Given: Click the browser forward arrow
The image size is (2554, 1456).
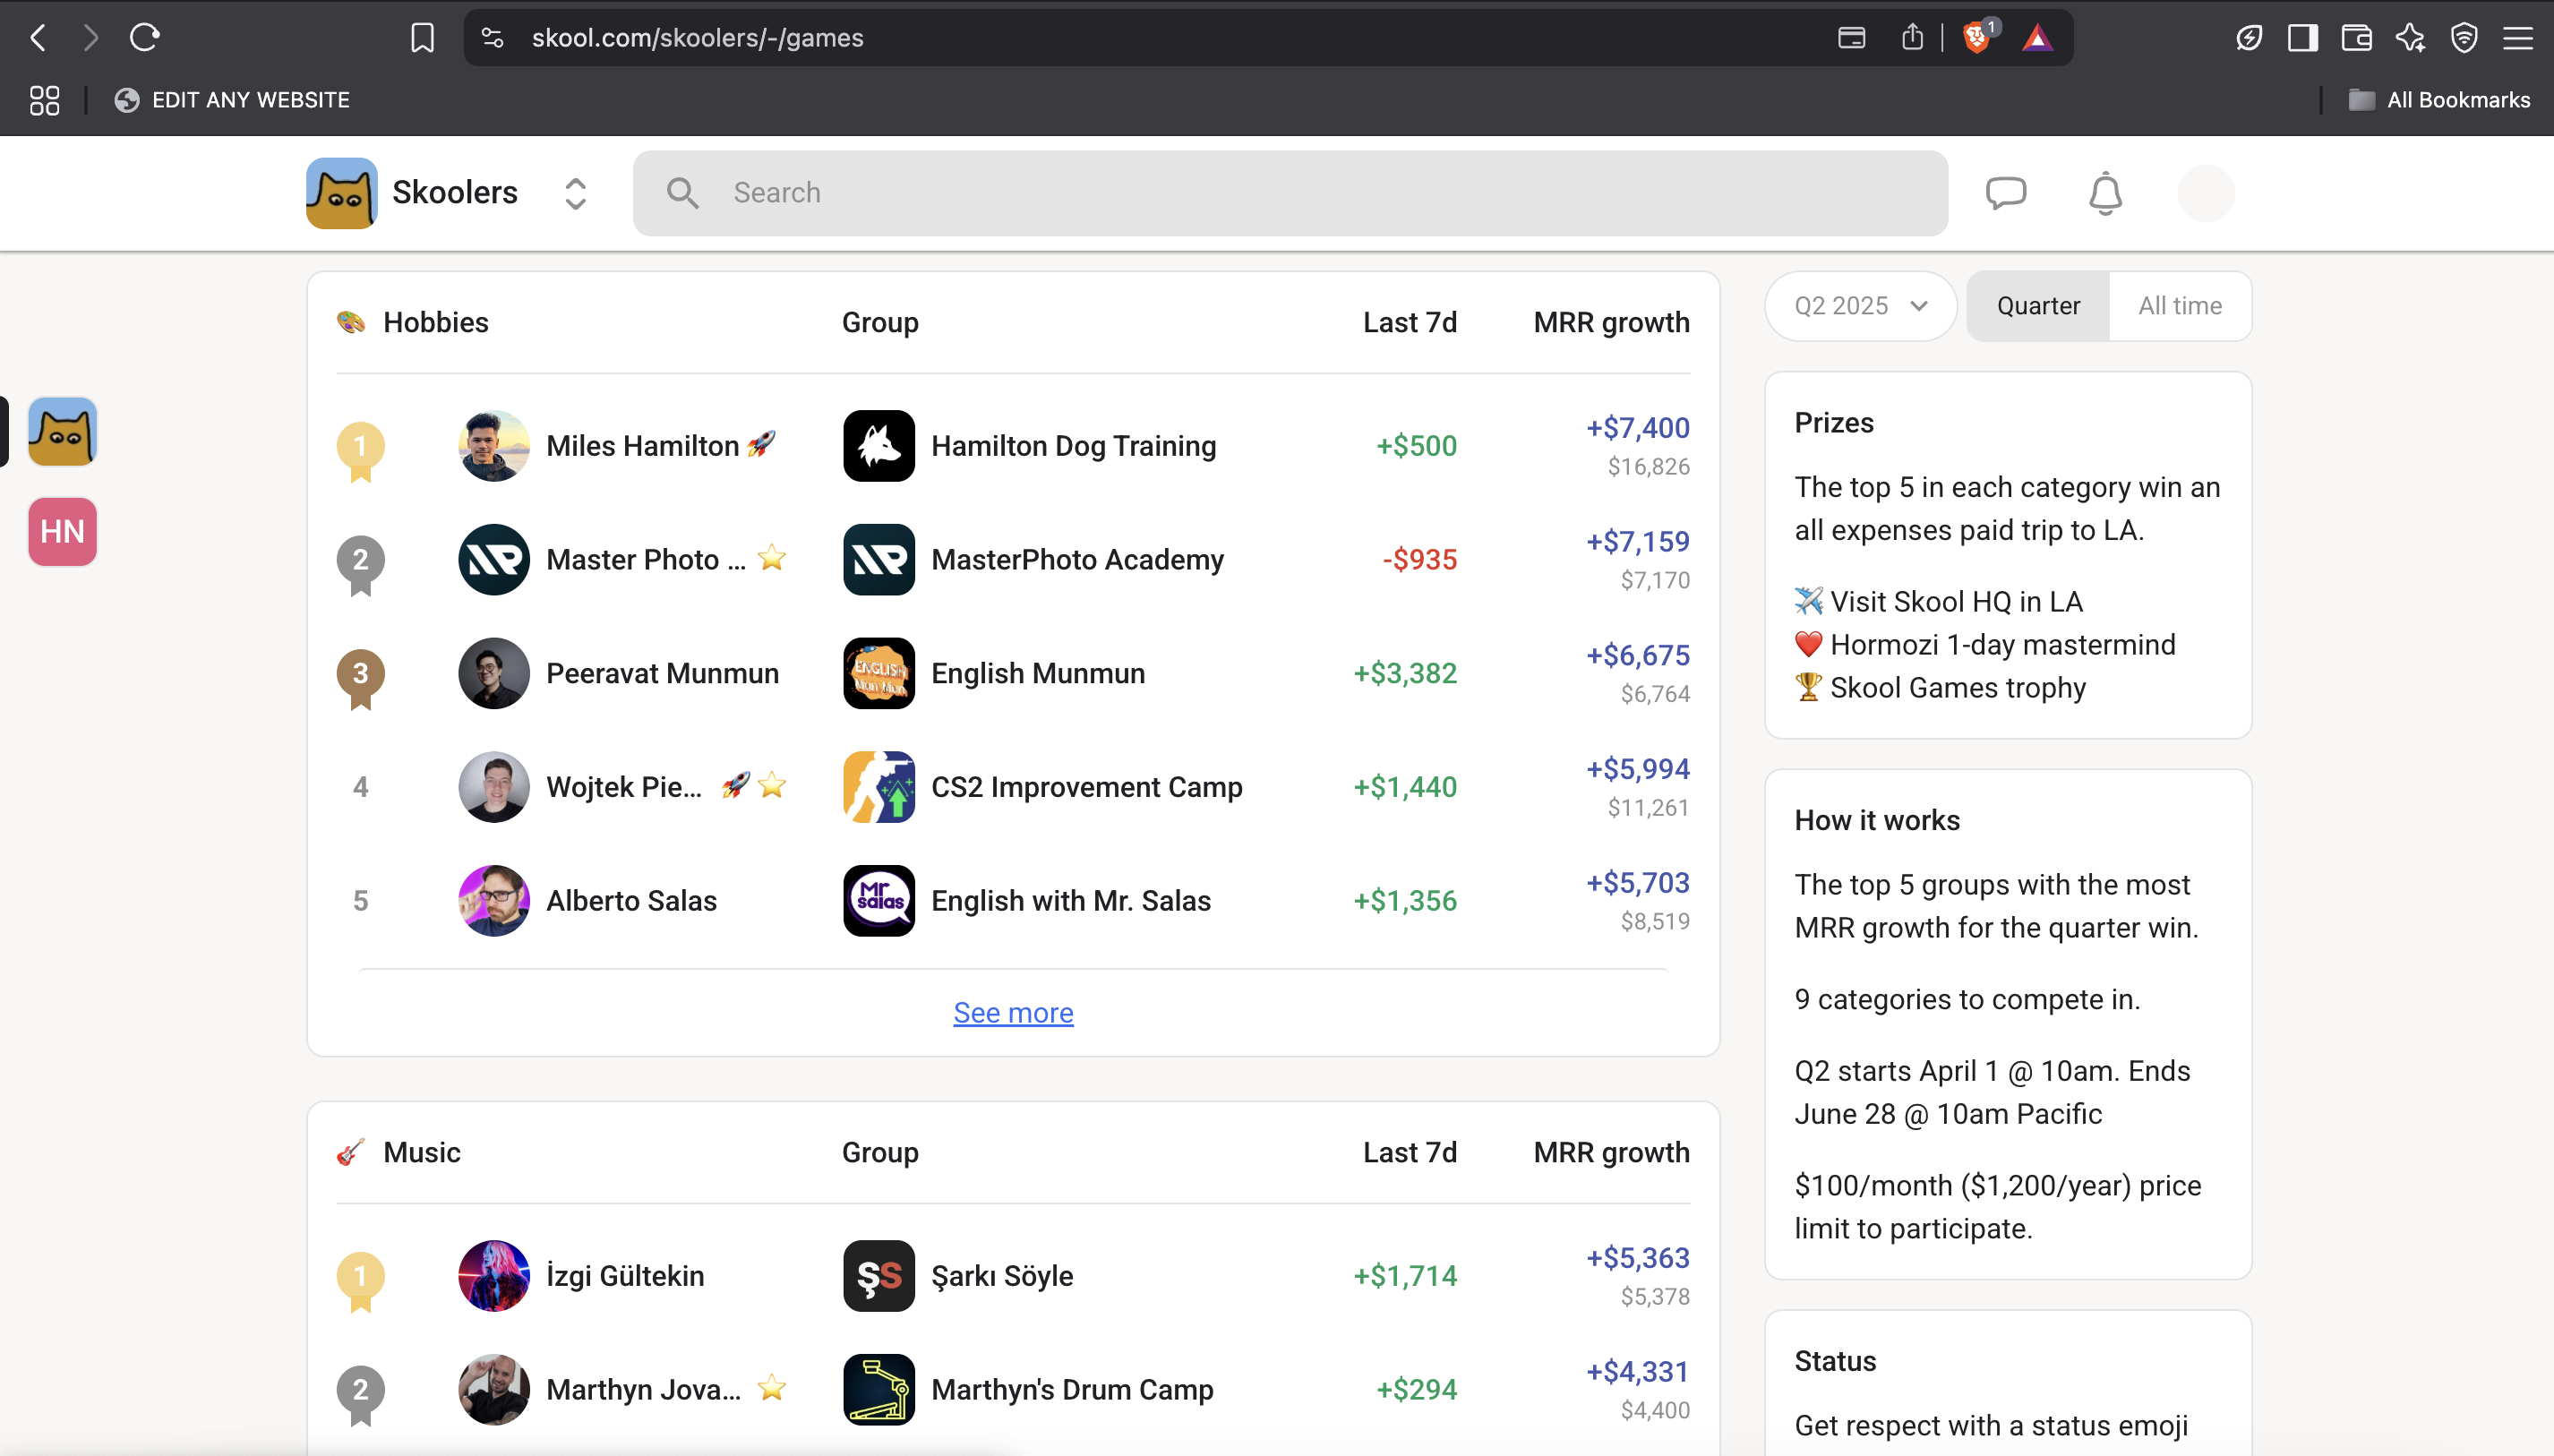Looking at the screenshot, I should (91, 38).
